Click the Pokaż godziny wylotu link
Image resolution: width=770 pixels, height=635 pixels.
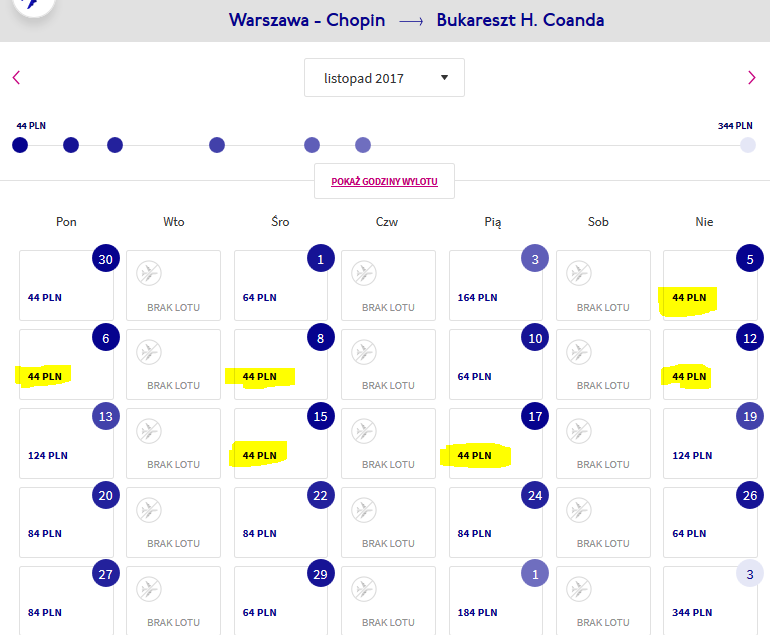(x=384, y=181)
